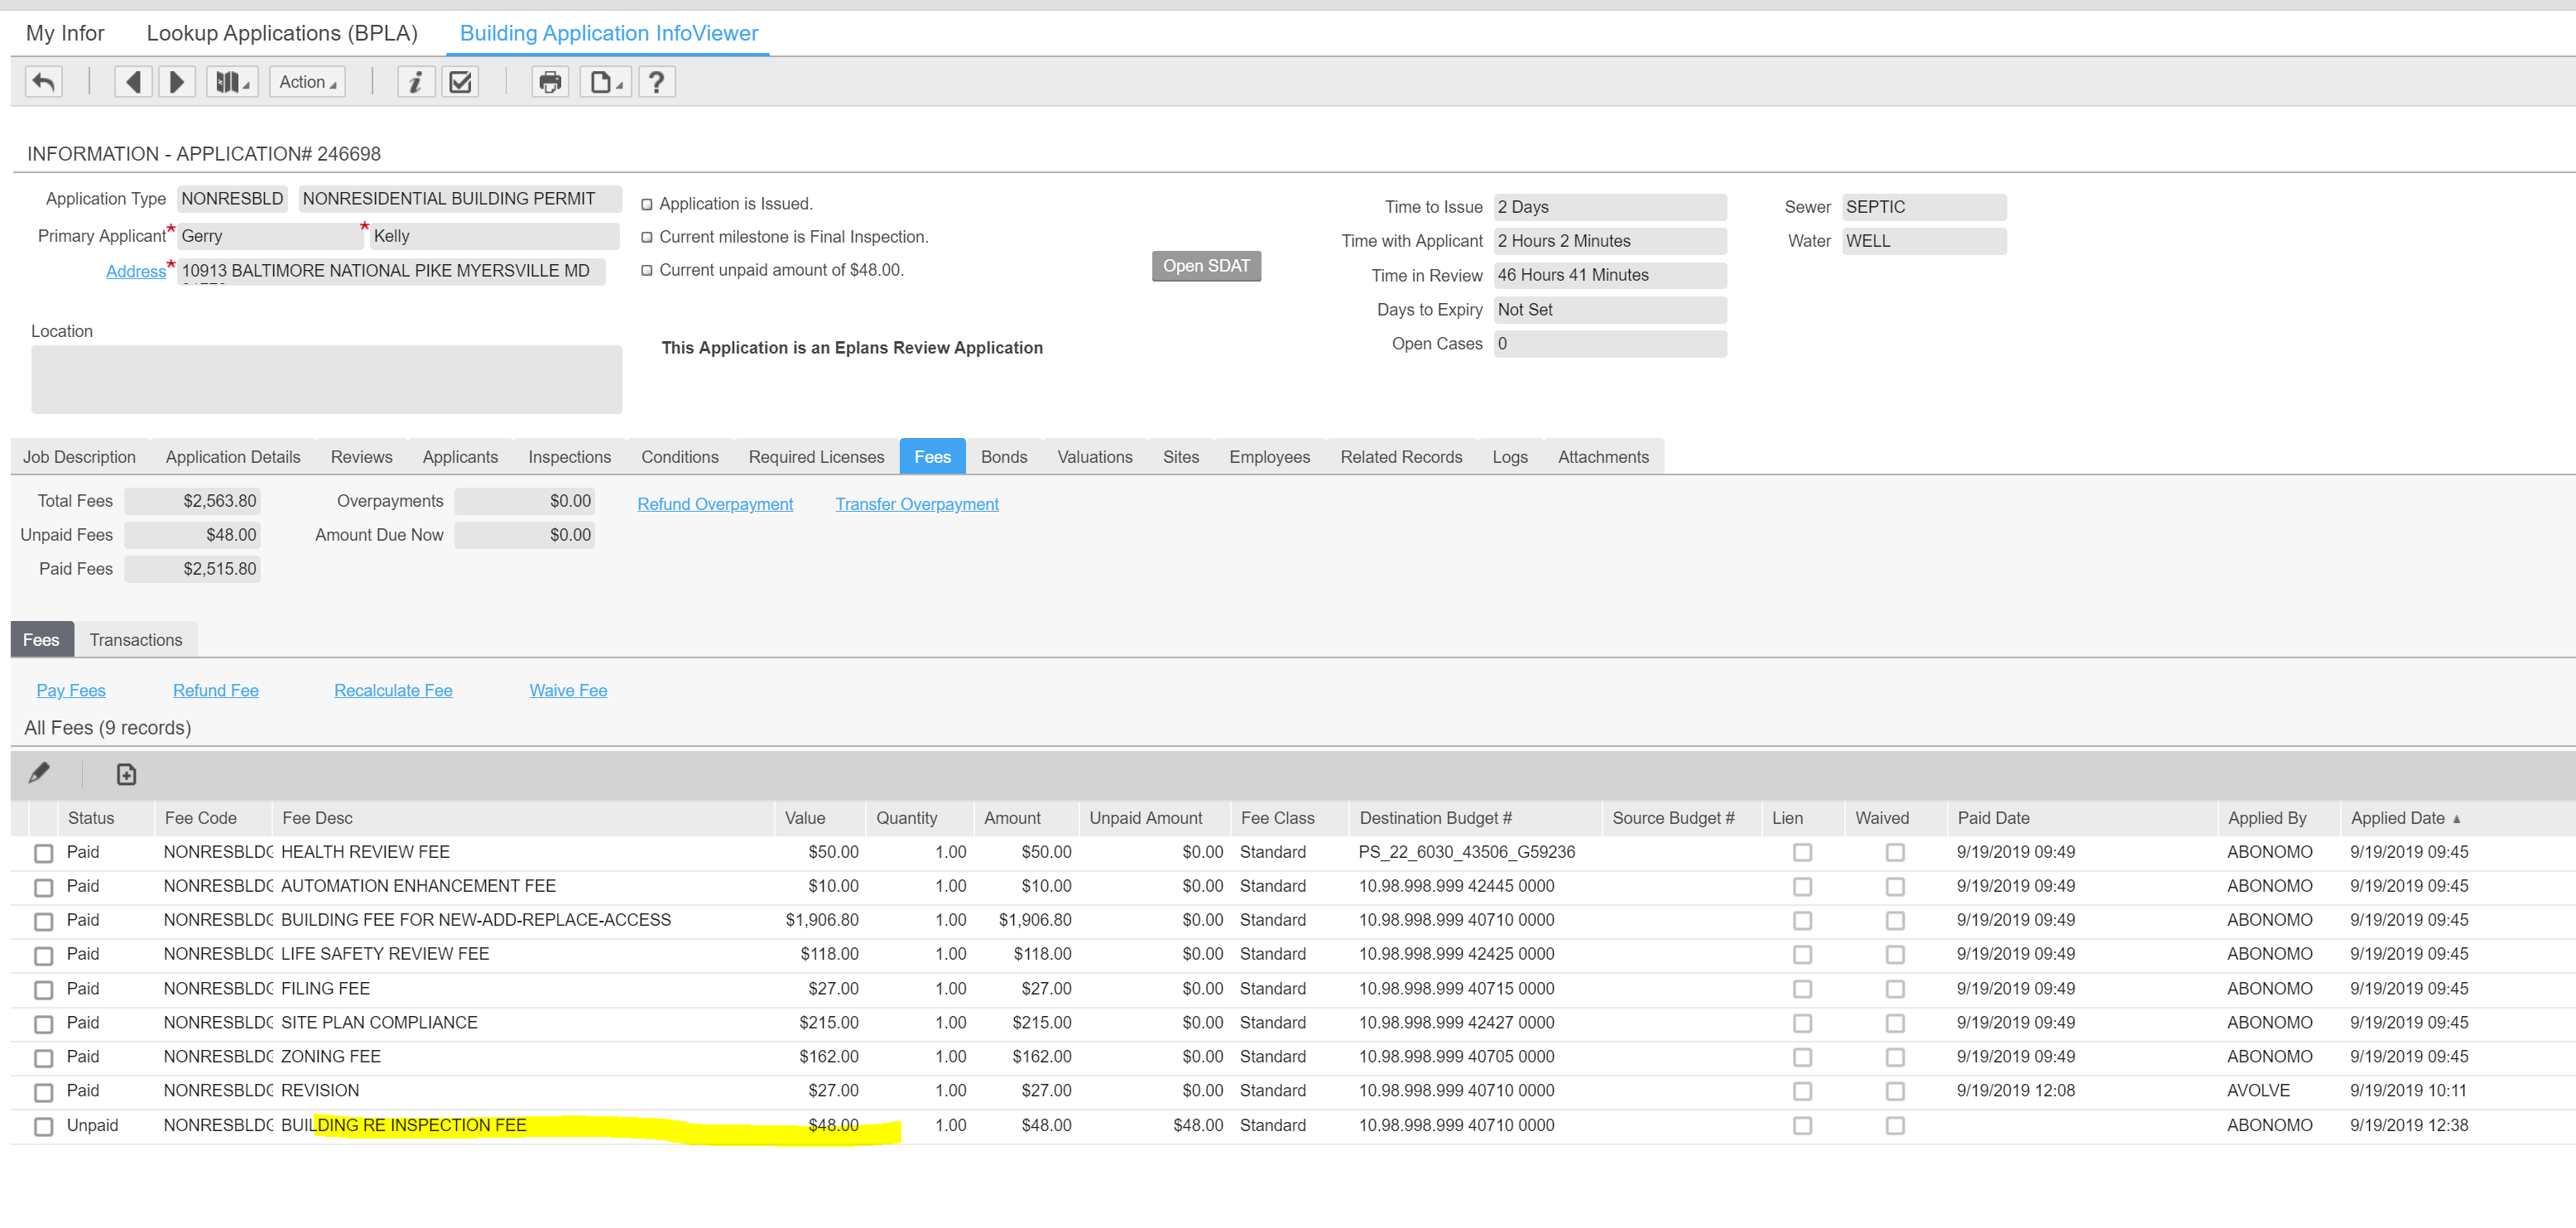Open the Action dropdown menu
This screenshot has width=2576, height=1228.
tap(307, 82)
